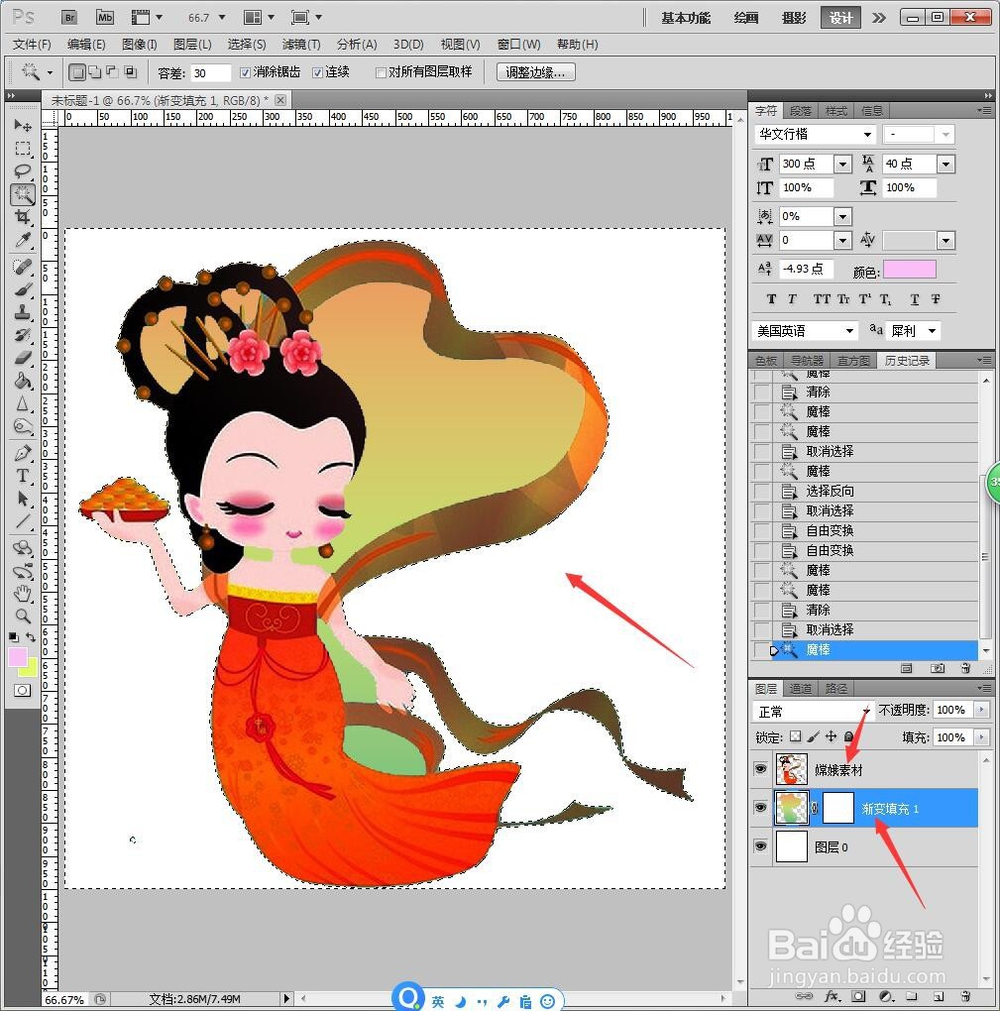This screenshot has height=1011, width=1000.
Task: Select the Spot Healing Brush tool
Action: pyautogui.click(x=23, y=266)
